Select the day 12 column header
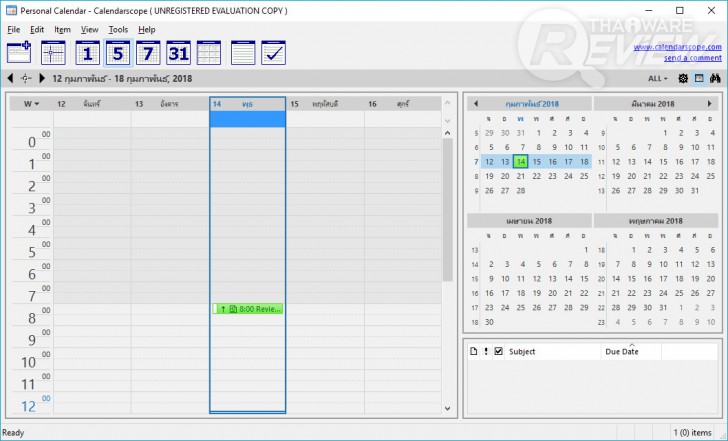The width and height of the screenshot is (728, 441). click(x=92, y=104)
